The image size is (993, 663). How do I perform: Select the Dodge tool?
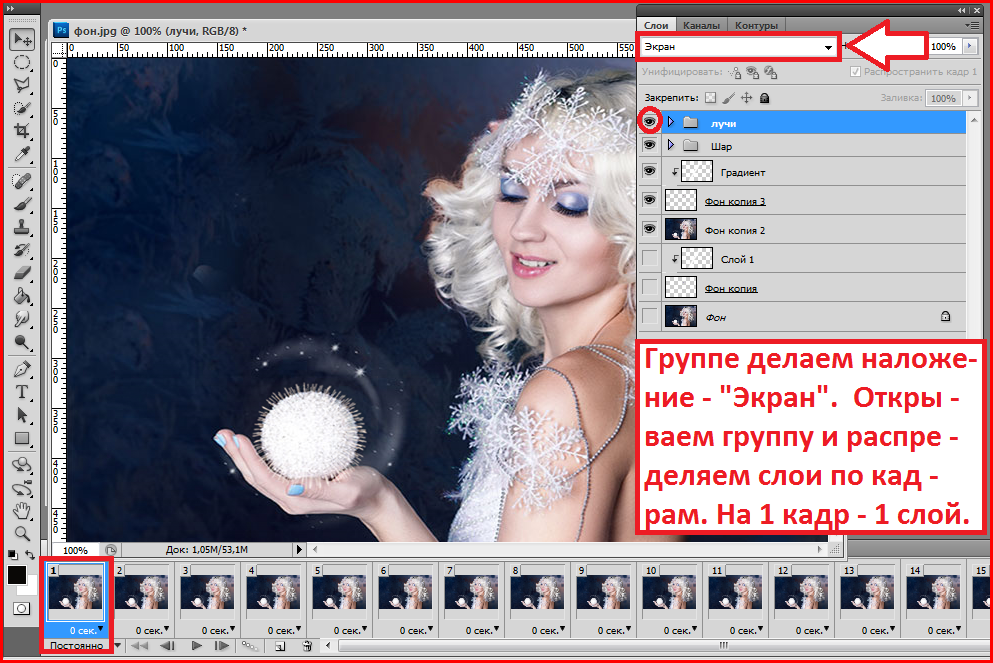pos(22,342)
